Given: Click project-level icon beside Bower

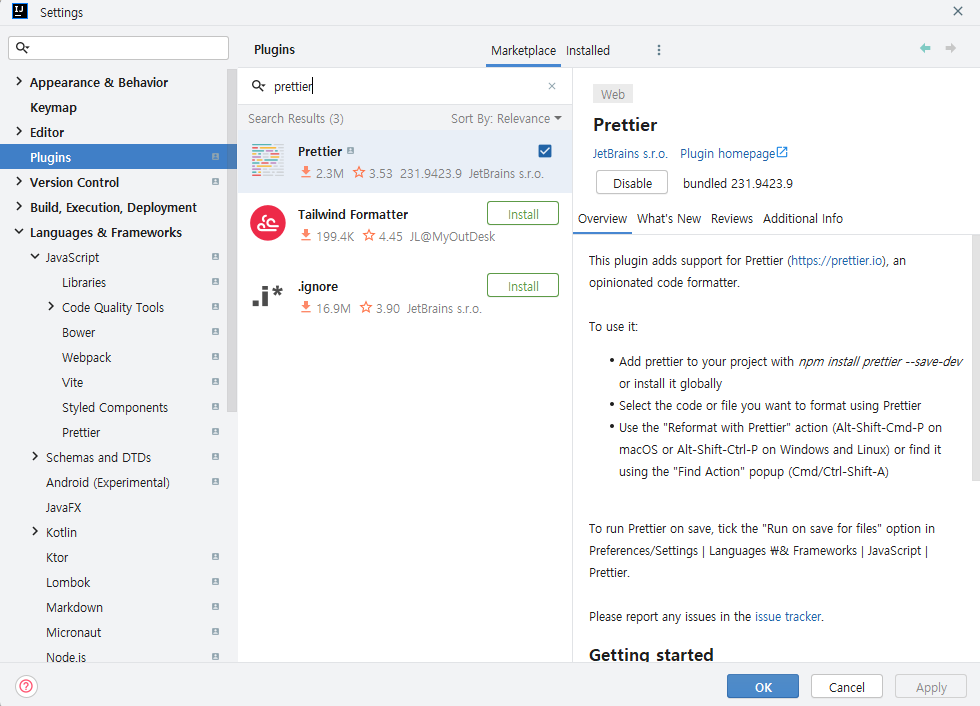Looking at the screenshot, I should click(216, 332).
